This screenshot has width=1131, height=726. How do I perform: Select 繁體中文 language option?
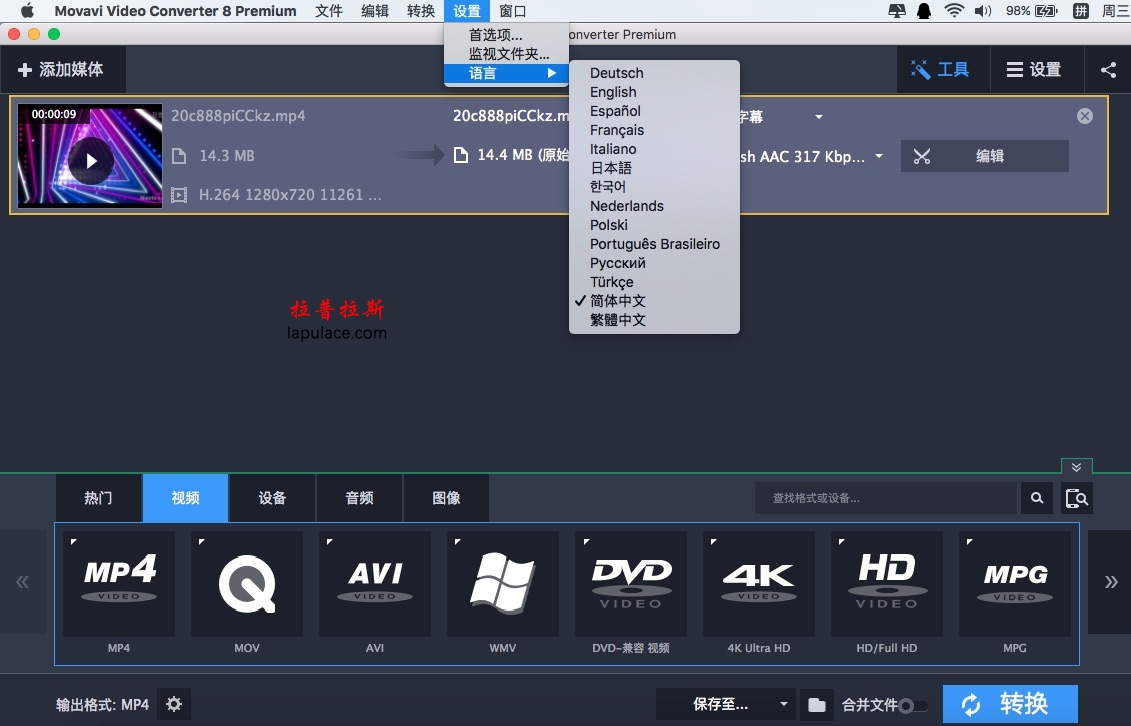point(618,320)
